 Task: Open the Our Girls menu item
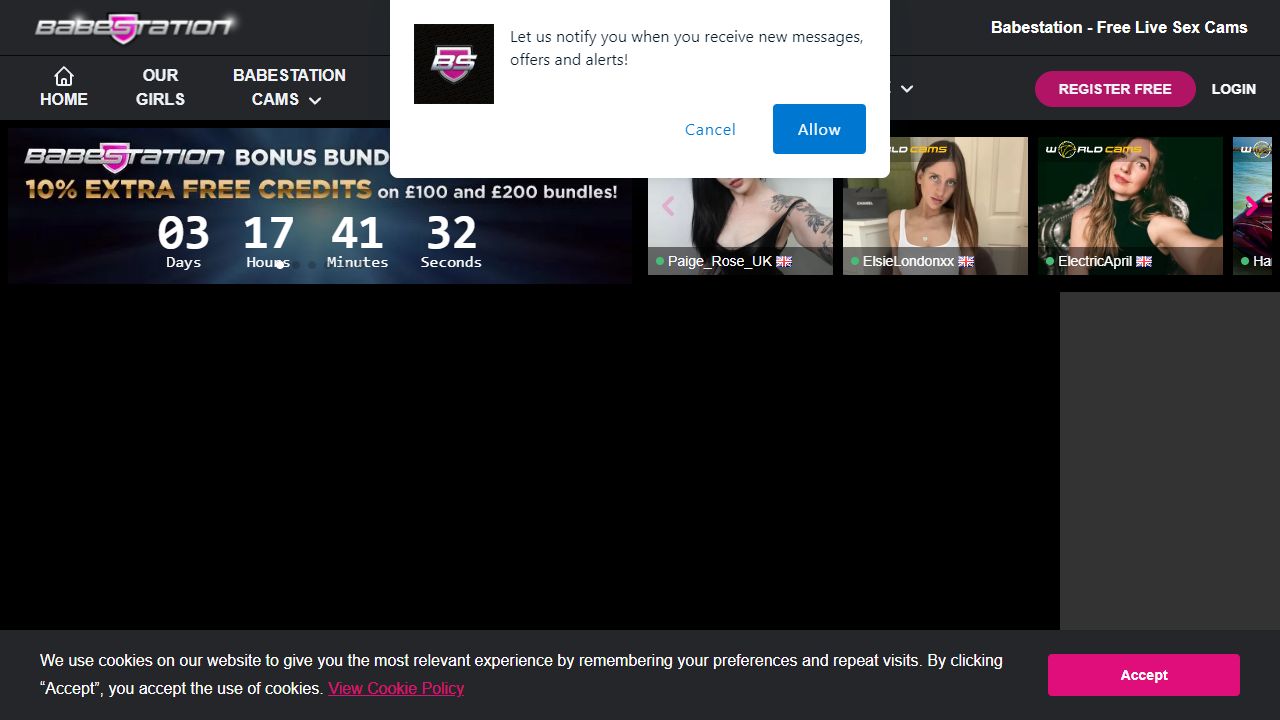[160, 87]
